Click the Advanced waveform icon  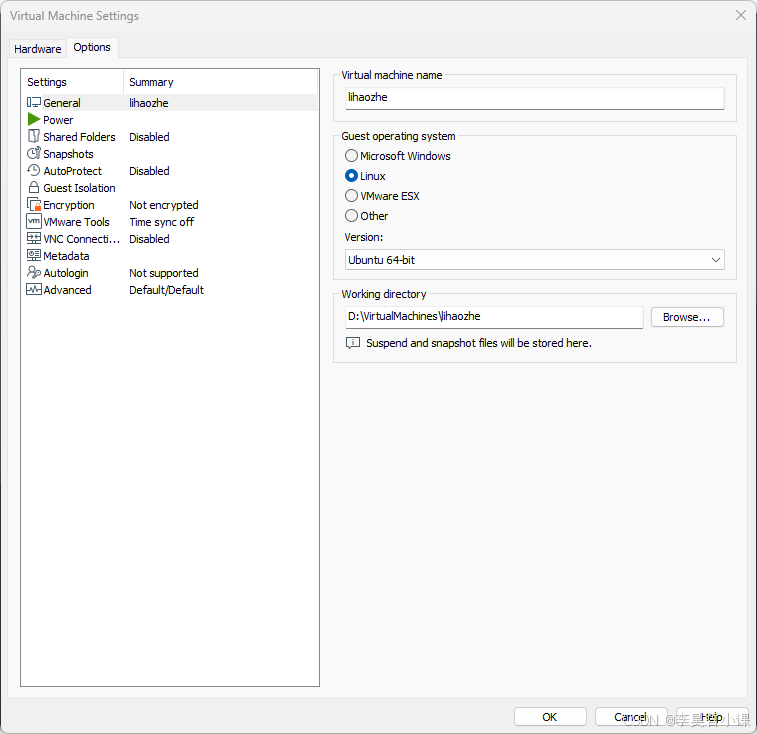click(34, 289)
